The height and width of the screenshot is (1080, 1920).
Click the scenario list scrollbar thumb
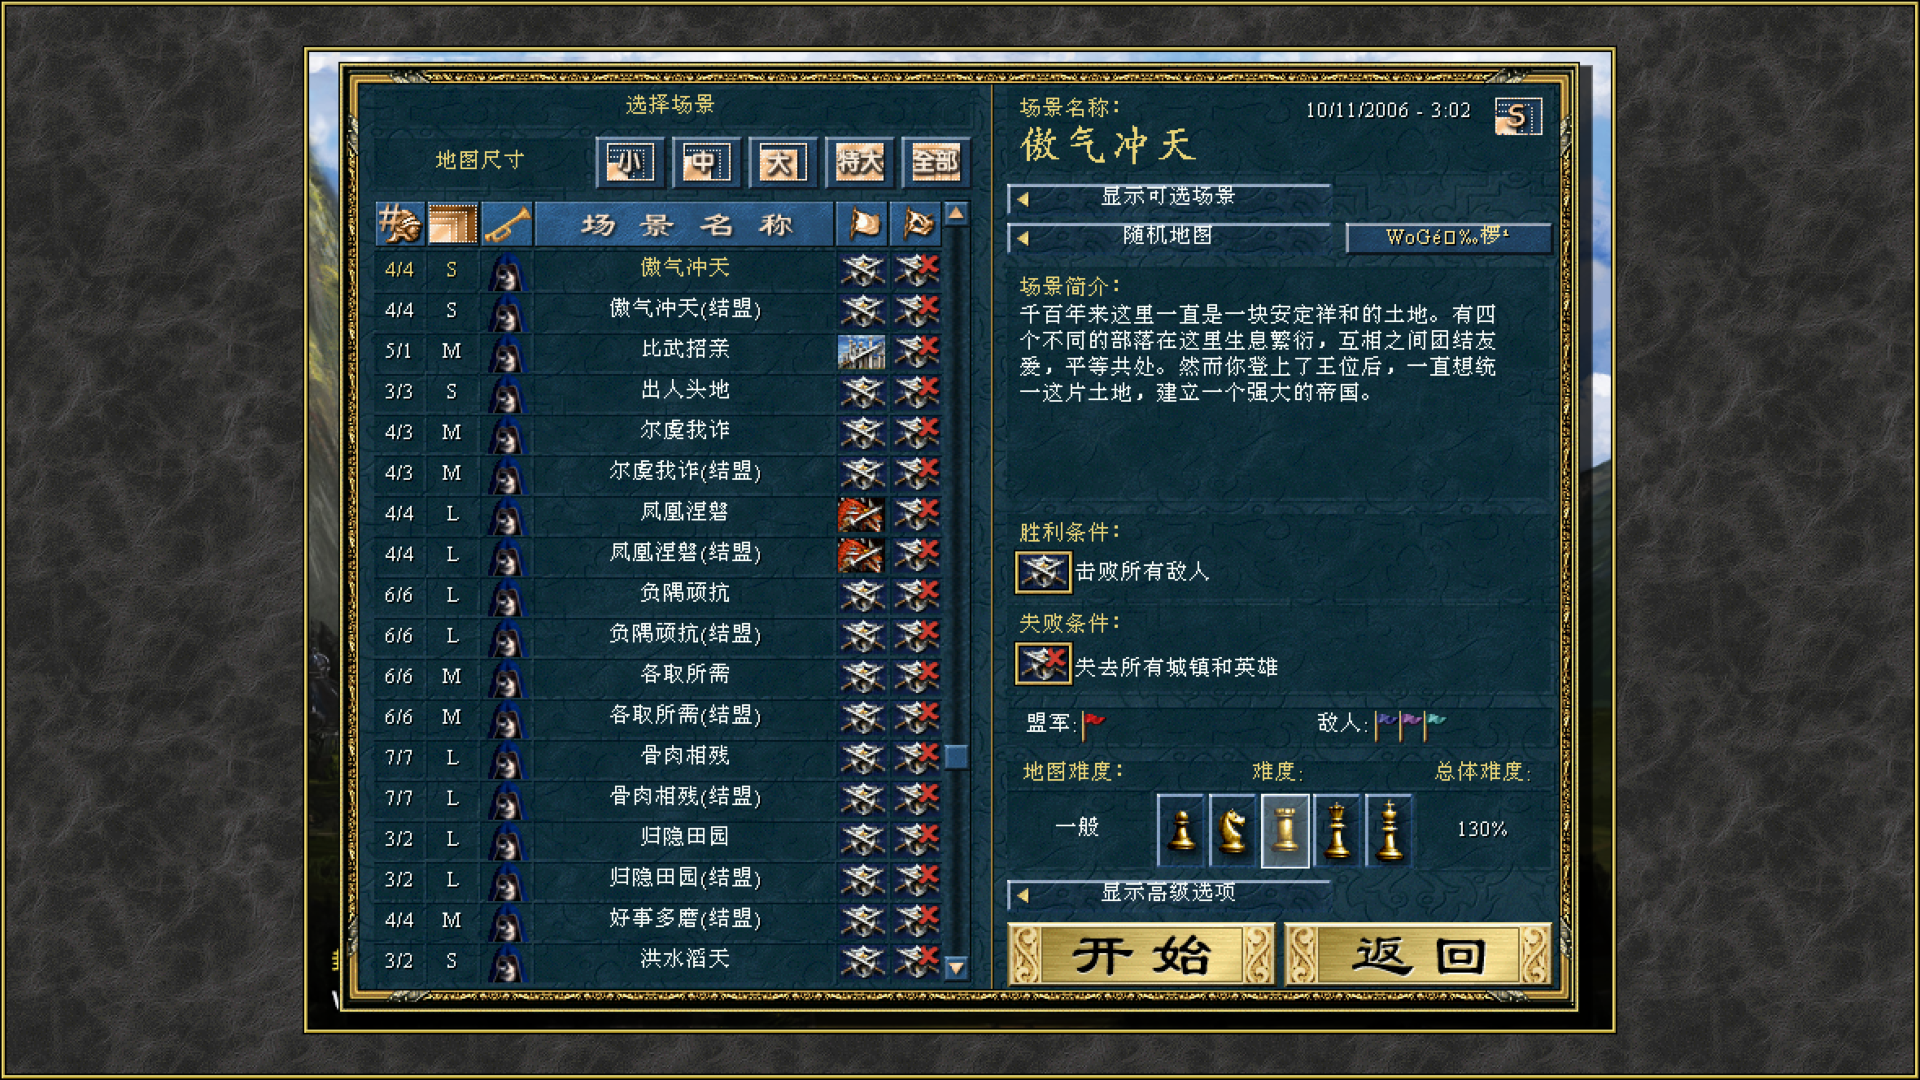coord(956,757)
